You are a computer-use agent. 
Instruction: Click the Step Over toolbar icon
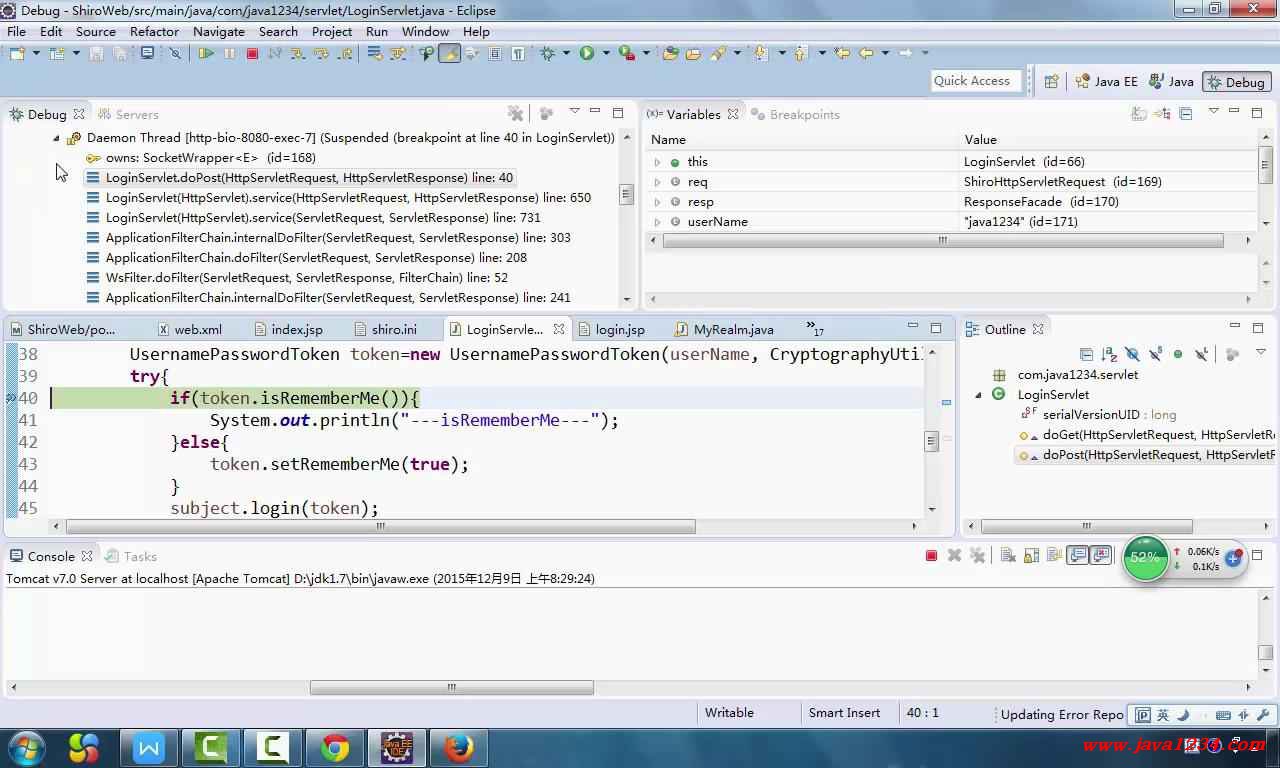(x=320, y=53)
